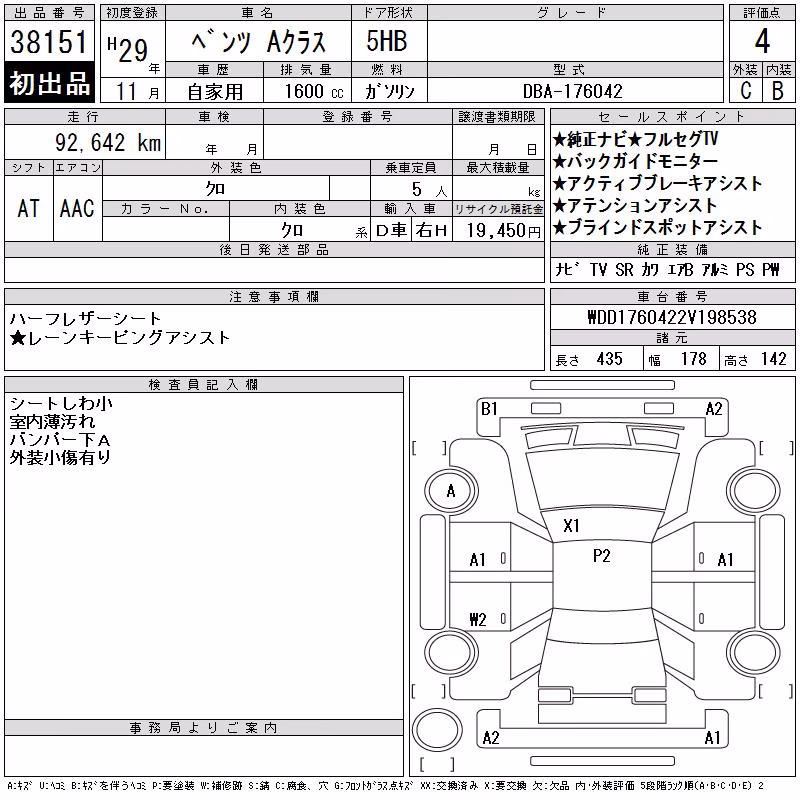Click door type 5HB

coord(387,41)
